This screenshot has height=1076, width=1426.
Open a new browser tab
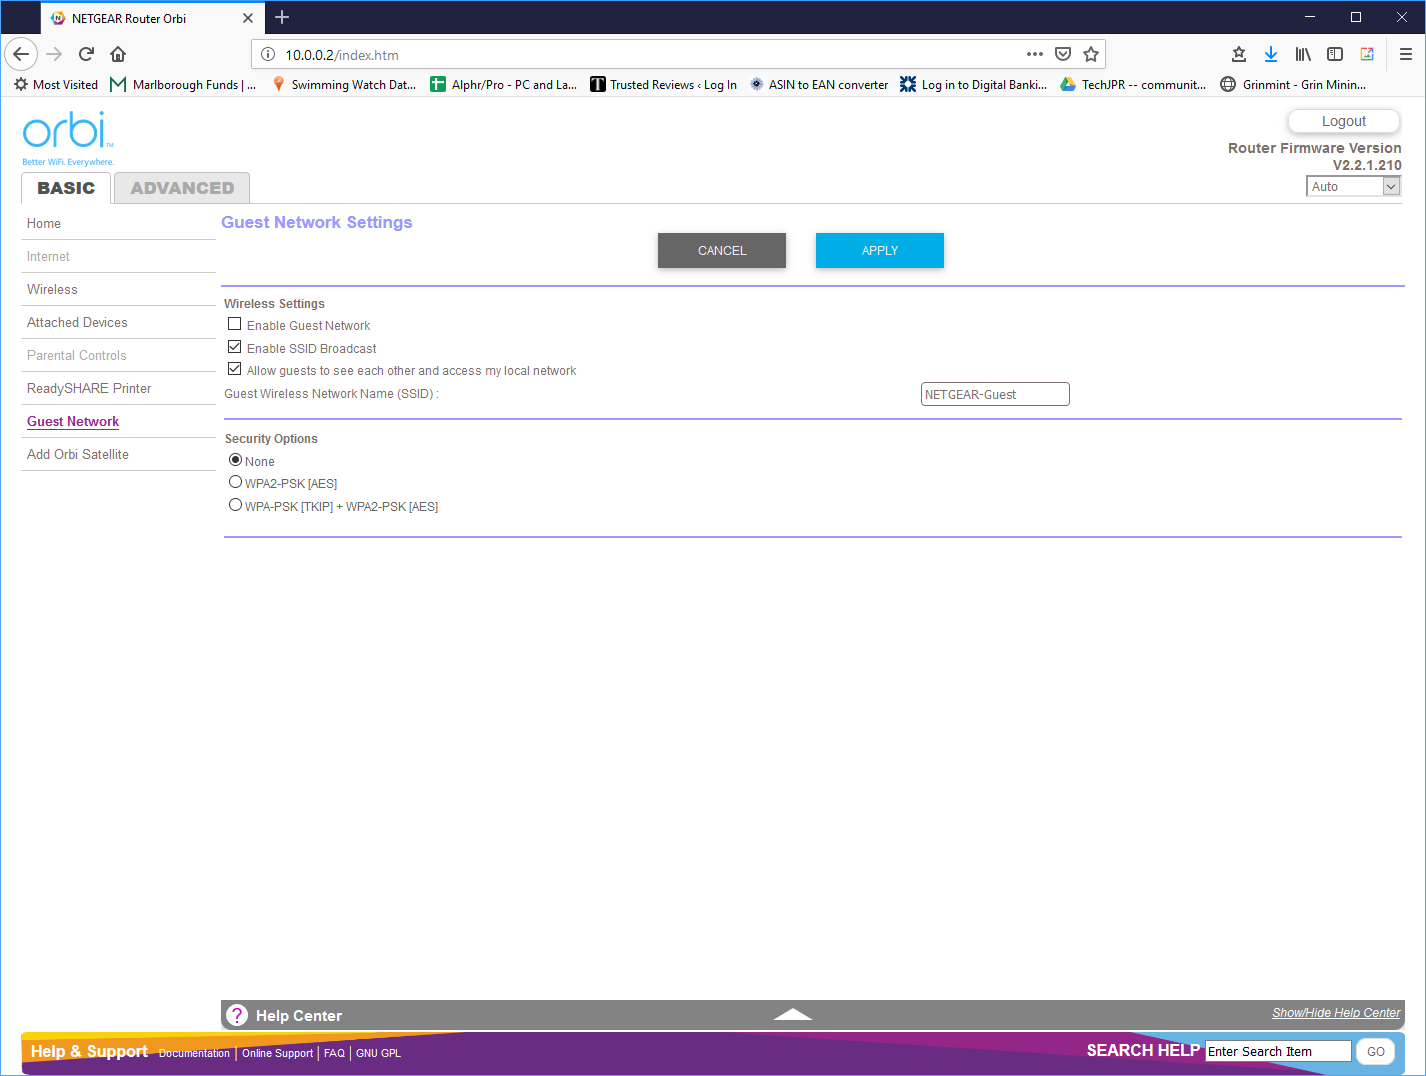coord(282,17)
